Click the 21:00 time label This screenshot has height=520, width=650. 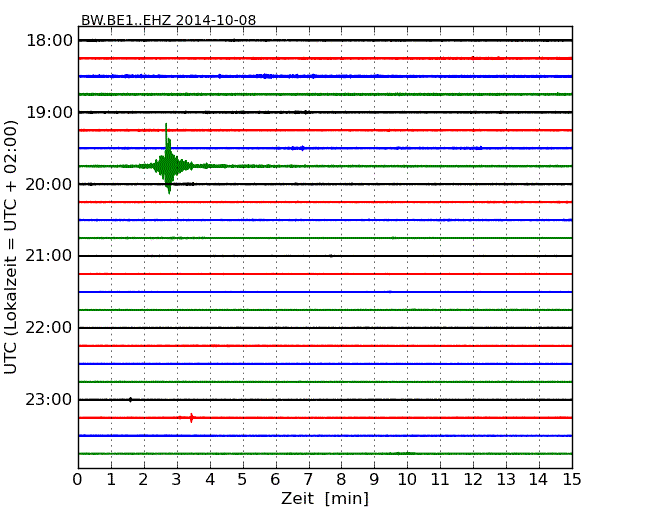pyautogui.click(x=49, y=256)
